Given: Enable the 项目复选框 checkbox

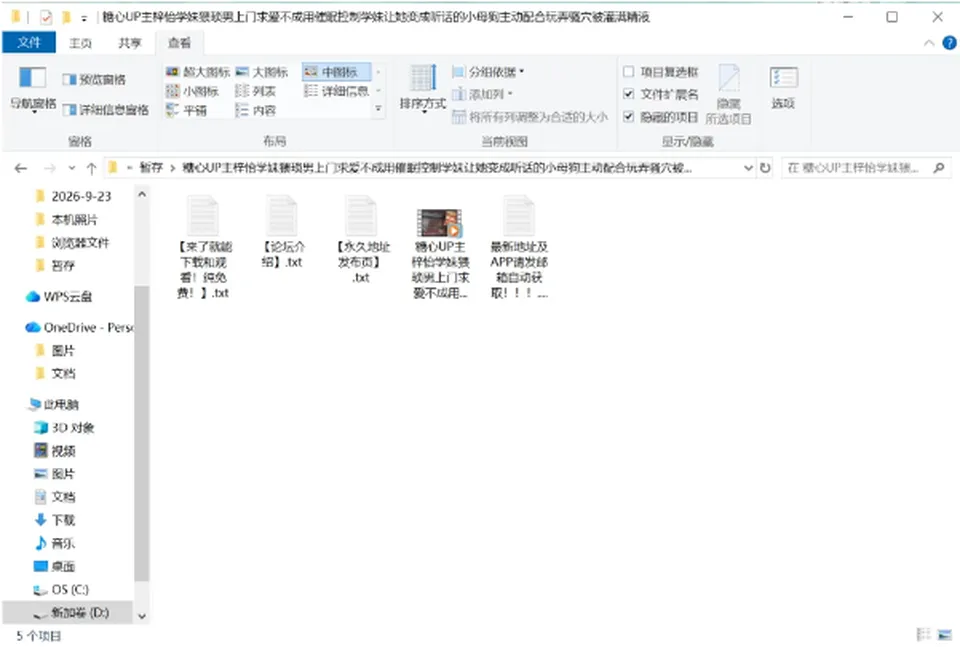Looking at the screenshot, I should 628,72.
